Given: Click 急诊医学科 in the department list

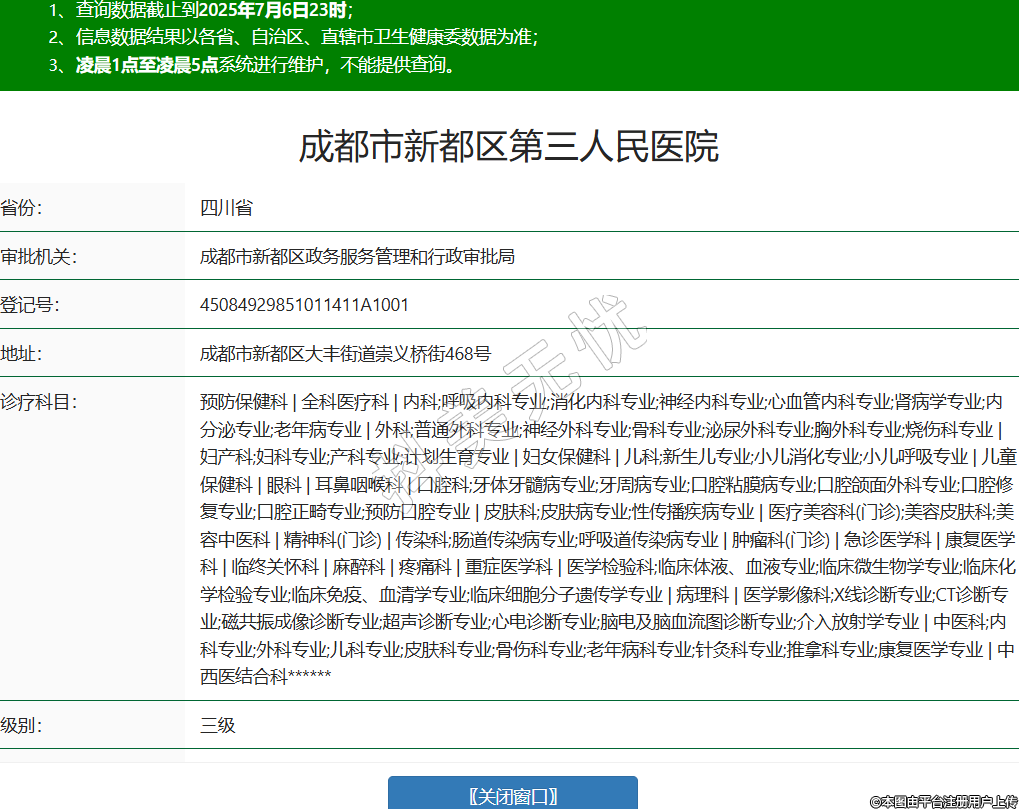Looking at the screenshot, I should [885, 540].
